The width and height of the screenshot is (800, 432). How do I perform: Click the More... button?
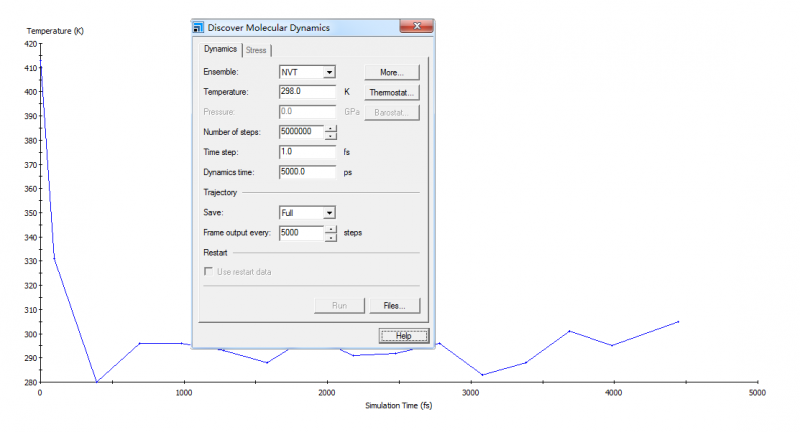point(392,72)
